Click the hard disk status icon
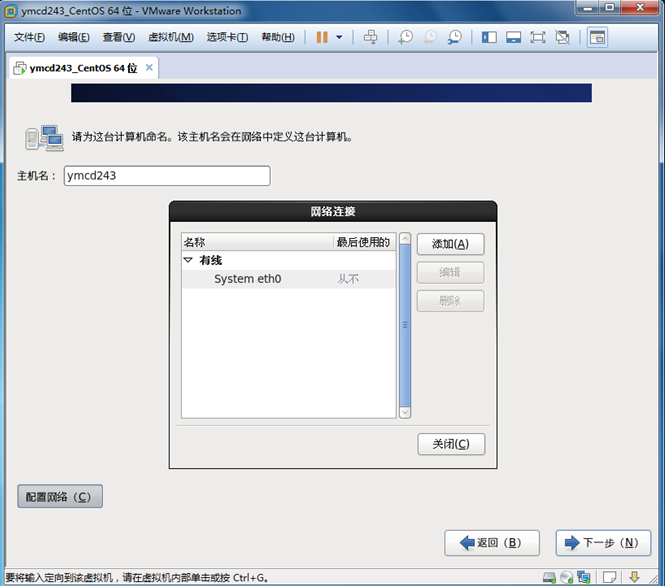Screen dimensions: 666x586 pyautogui.click(x=550, y=578)
